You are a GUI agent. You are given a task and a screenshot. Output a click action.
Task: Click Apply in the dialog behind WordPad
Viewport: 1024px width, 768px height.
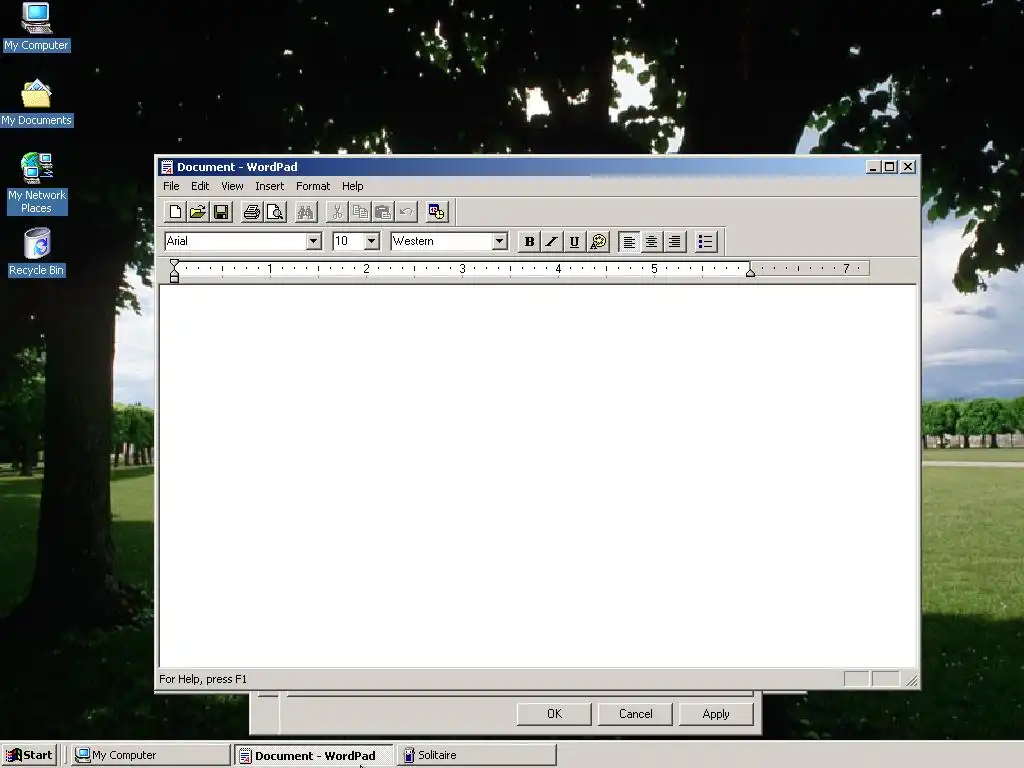[x=716, y=714]
